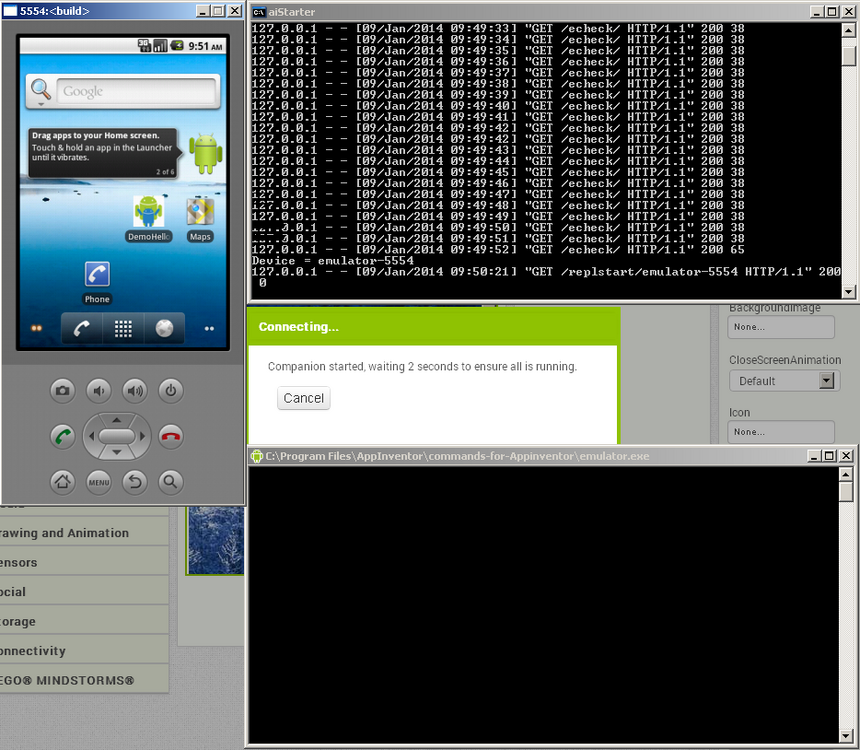
Task: Cancel the Connecting dialog
Action: point(303,398)
